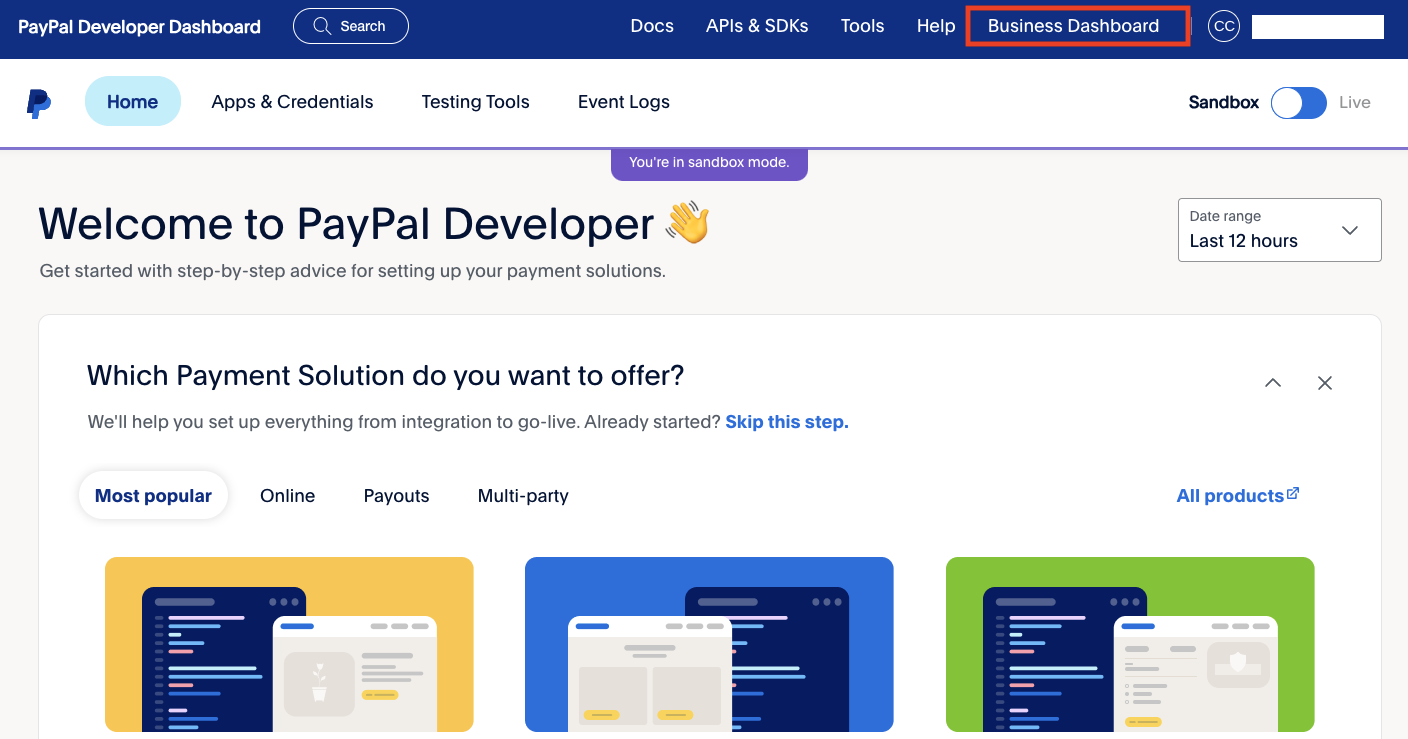Viewport: 1408px width, 739px height.
Task: Navigate to Apps & Credentials
Action: (x=292, y=102)
